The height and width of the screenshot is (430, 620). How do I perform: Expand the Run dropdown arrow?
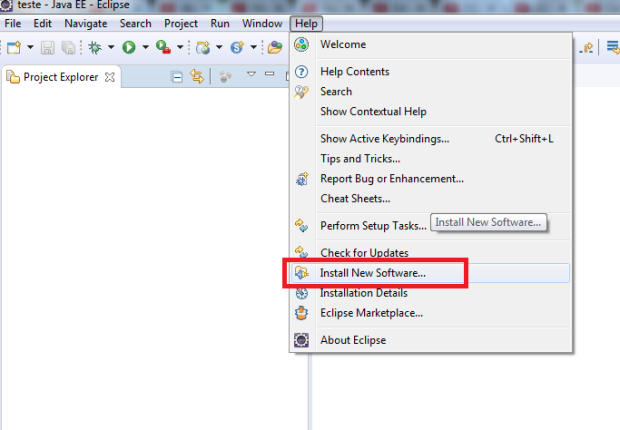(146, 47)
